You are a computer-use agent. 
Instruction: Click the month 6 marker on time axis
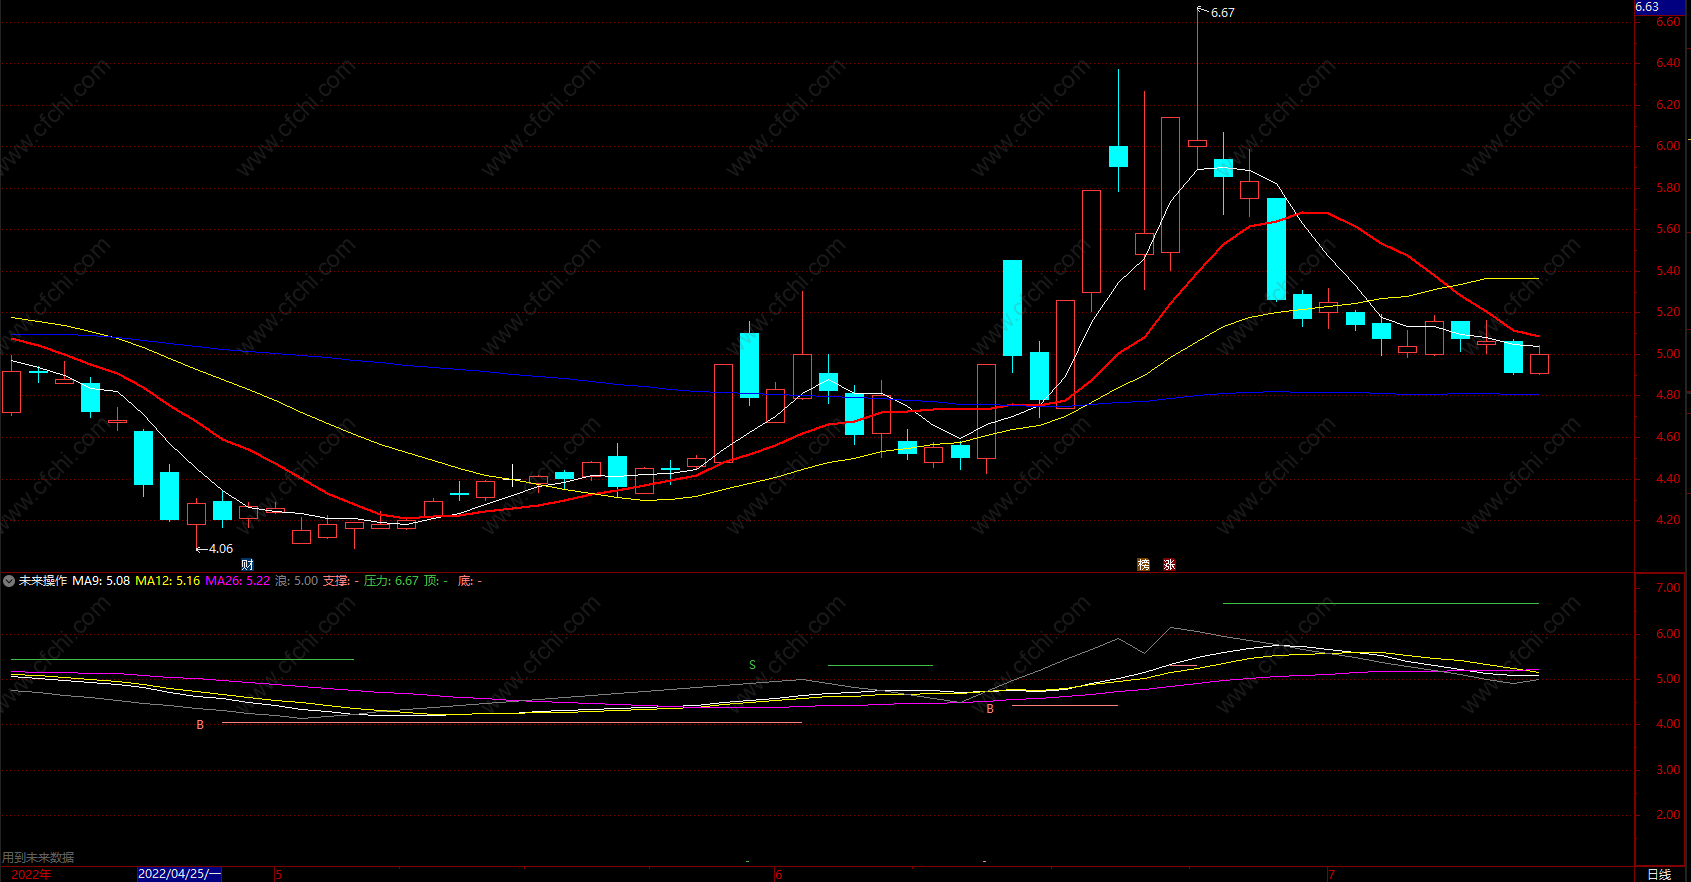coord(778,874)
